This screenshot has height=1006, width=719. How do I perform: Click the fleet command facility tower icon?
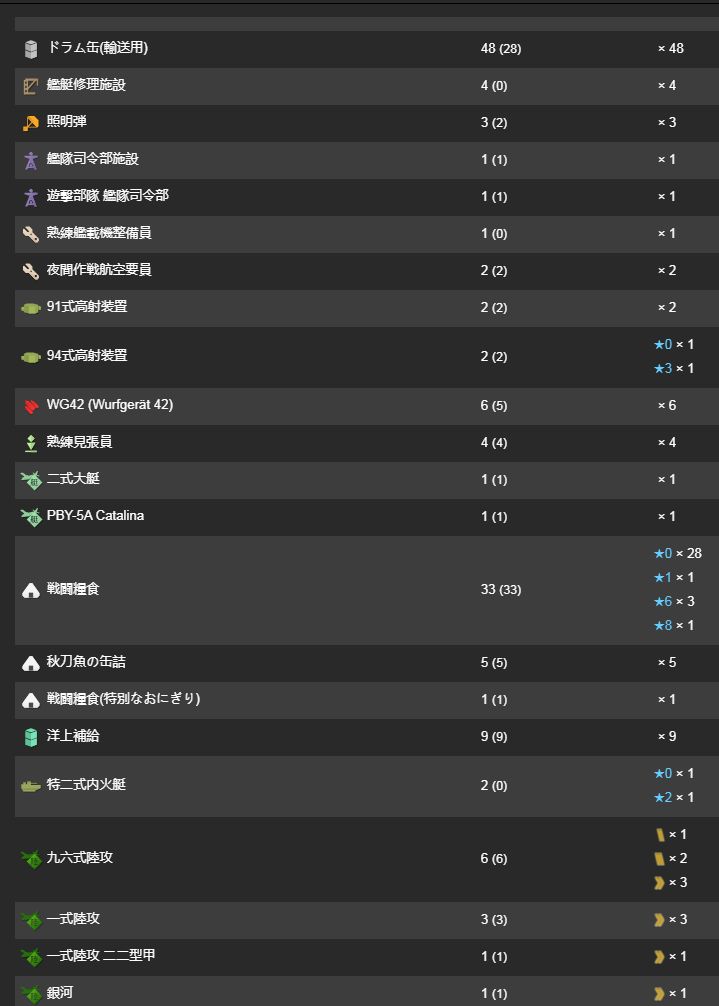point(31,160)
